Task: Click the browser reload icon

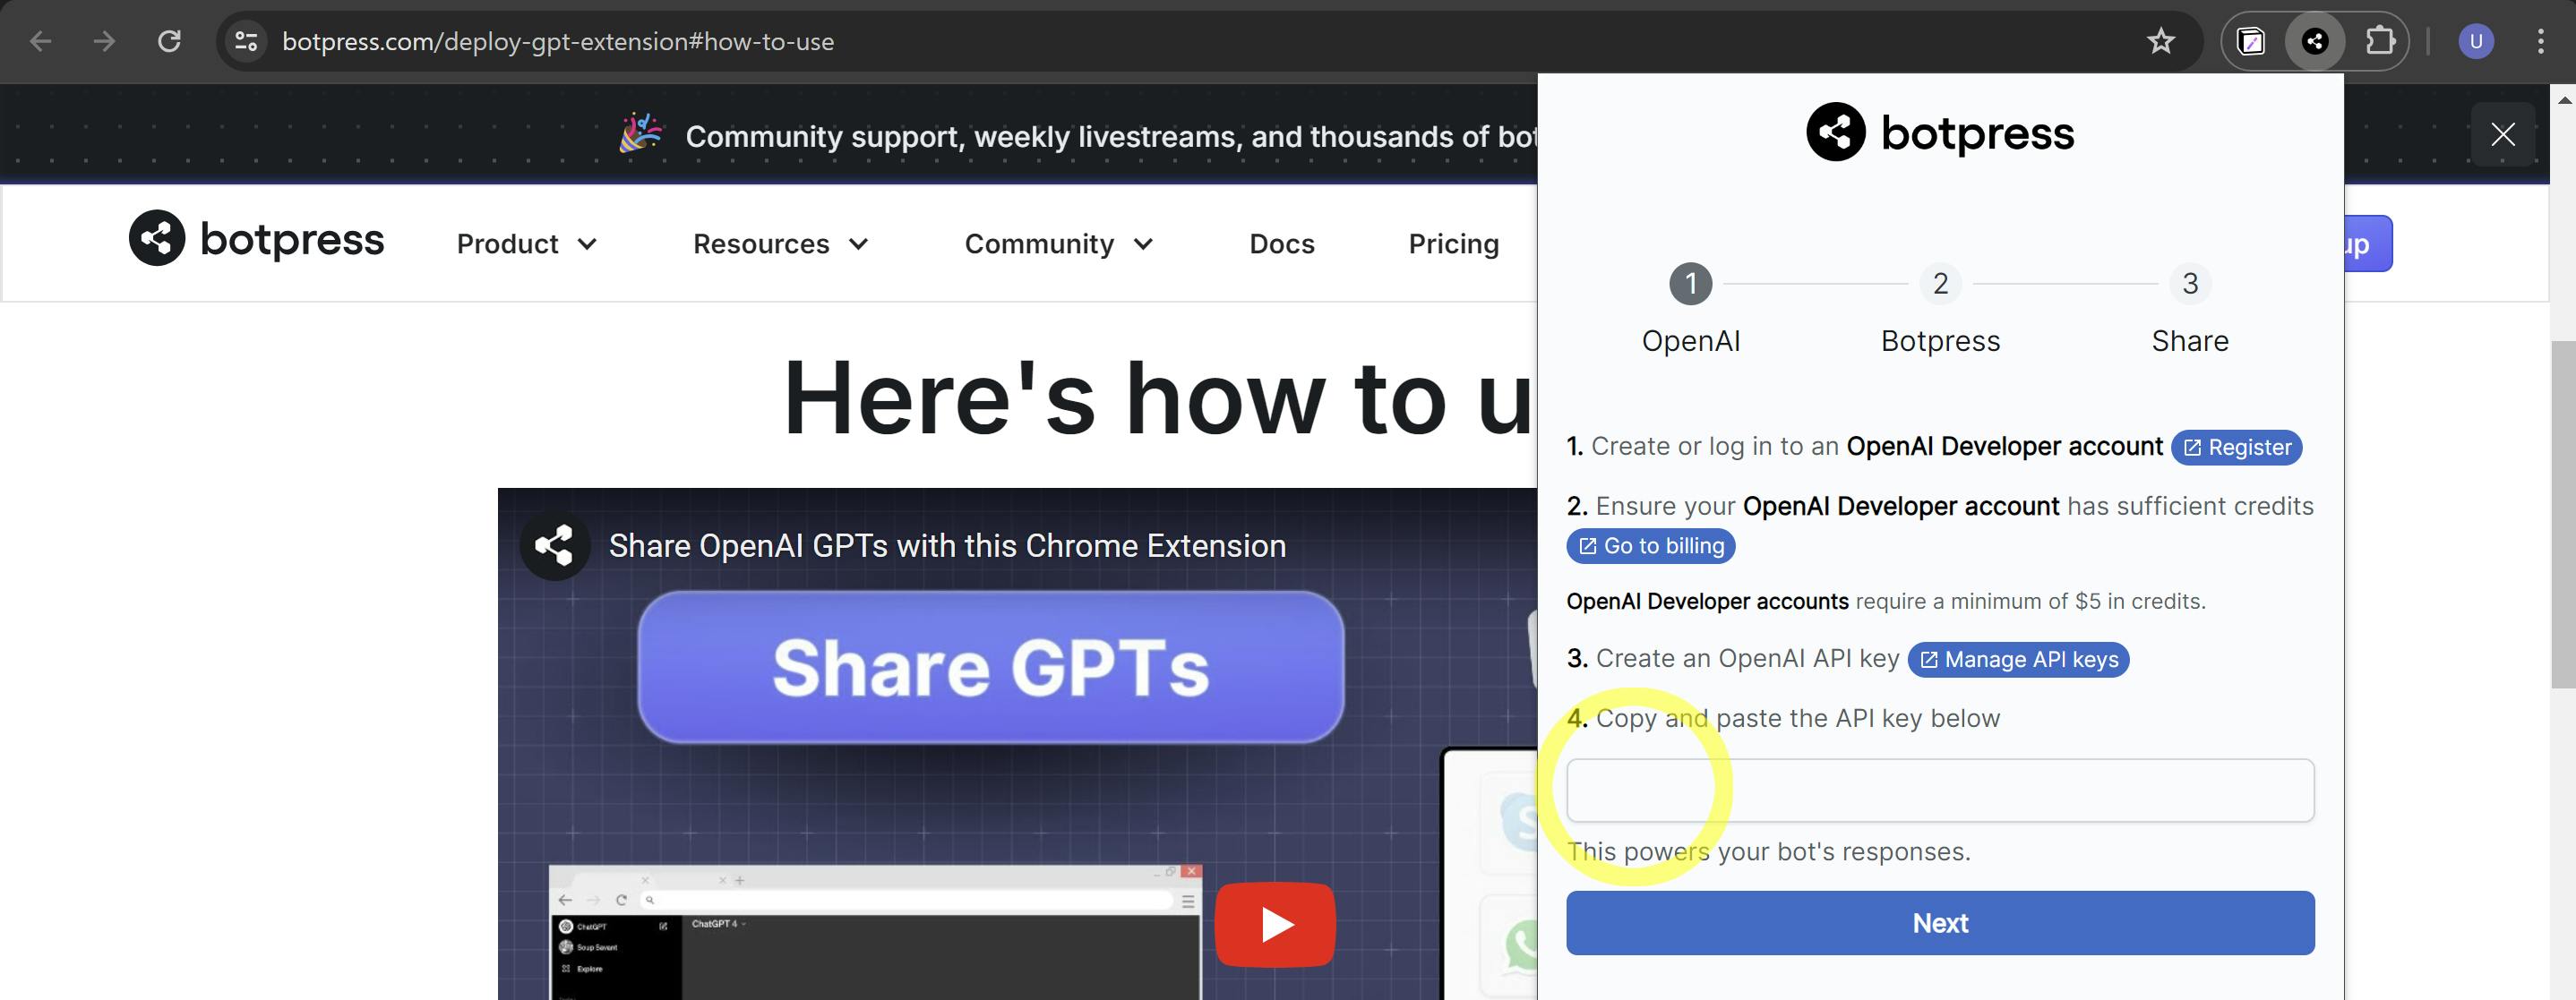Action: coord(169,41)
